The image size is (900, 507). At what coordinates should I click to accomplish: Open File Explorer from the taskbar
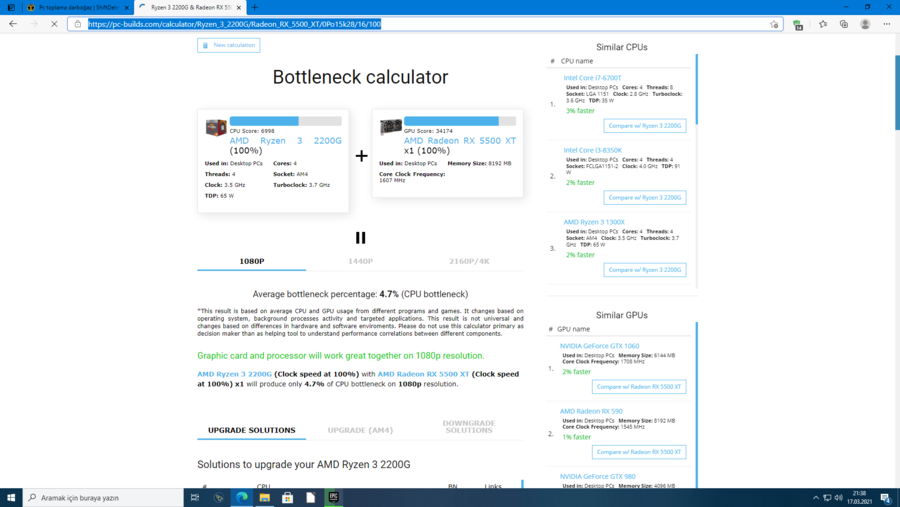265,498
